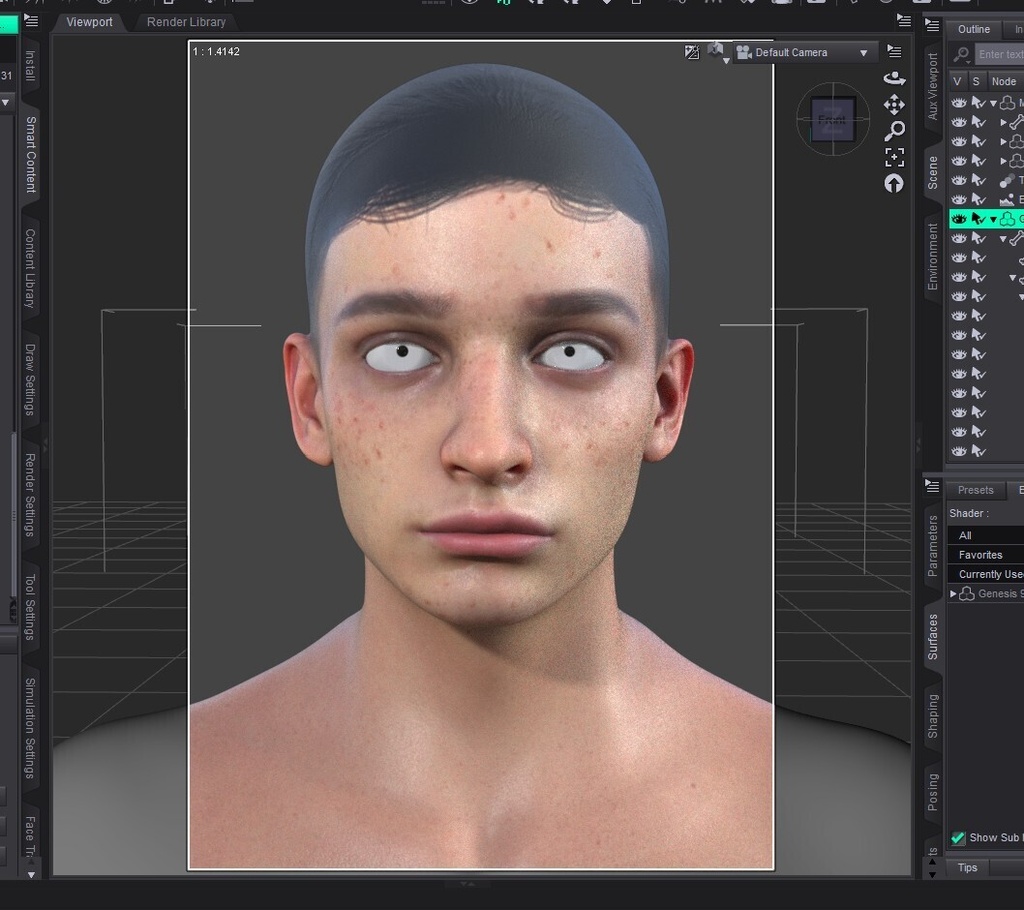Open the Default Camera dropdown
The height and width of the screenshot is (910, 1024).
804,52
